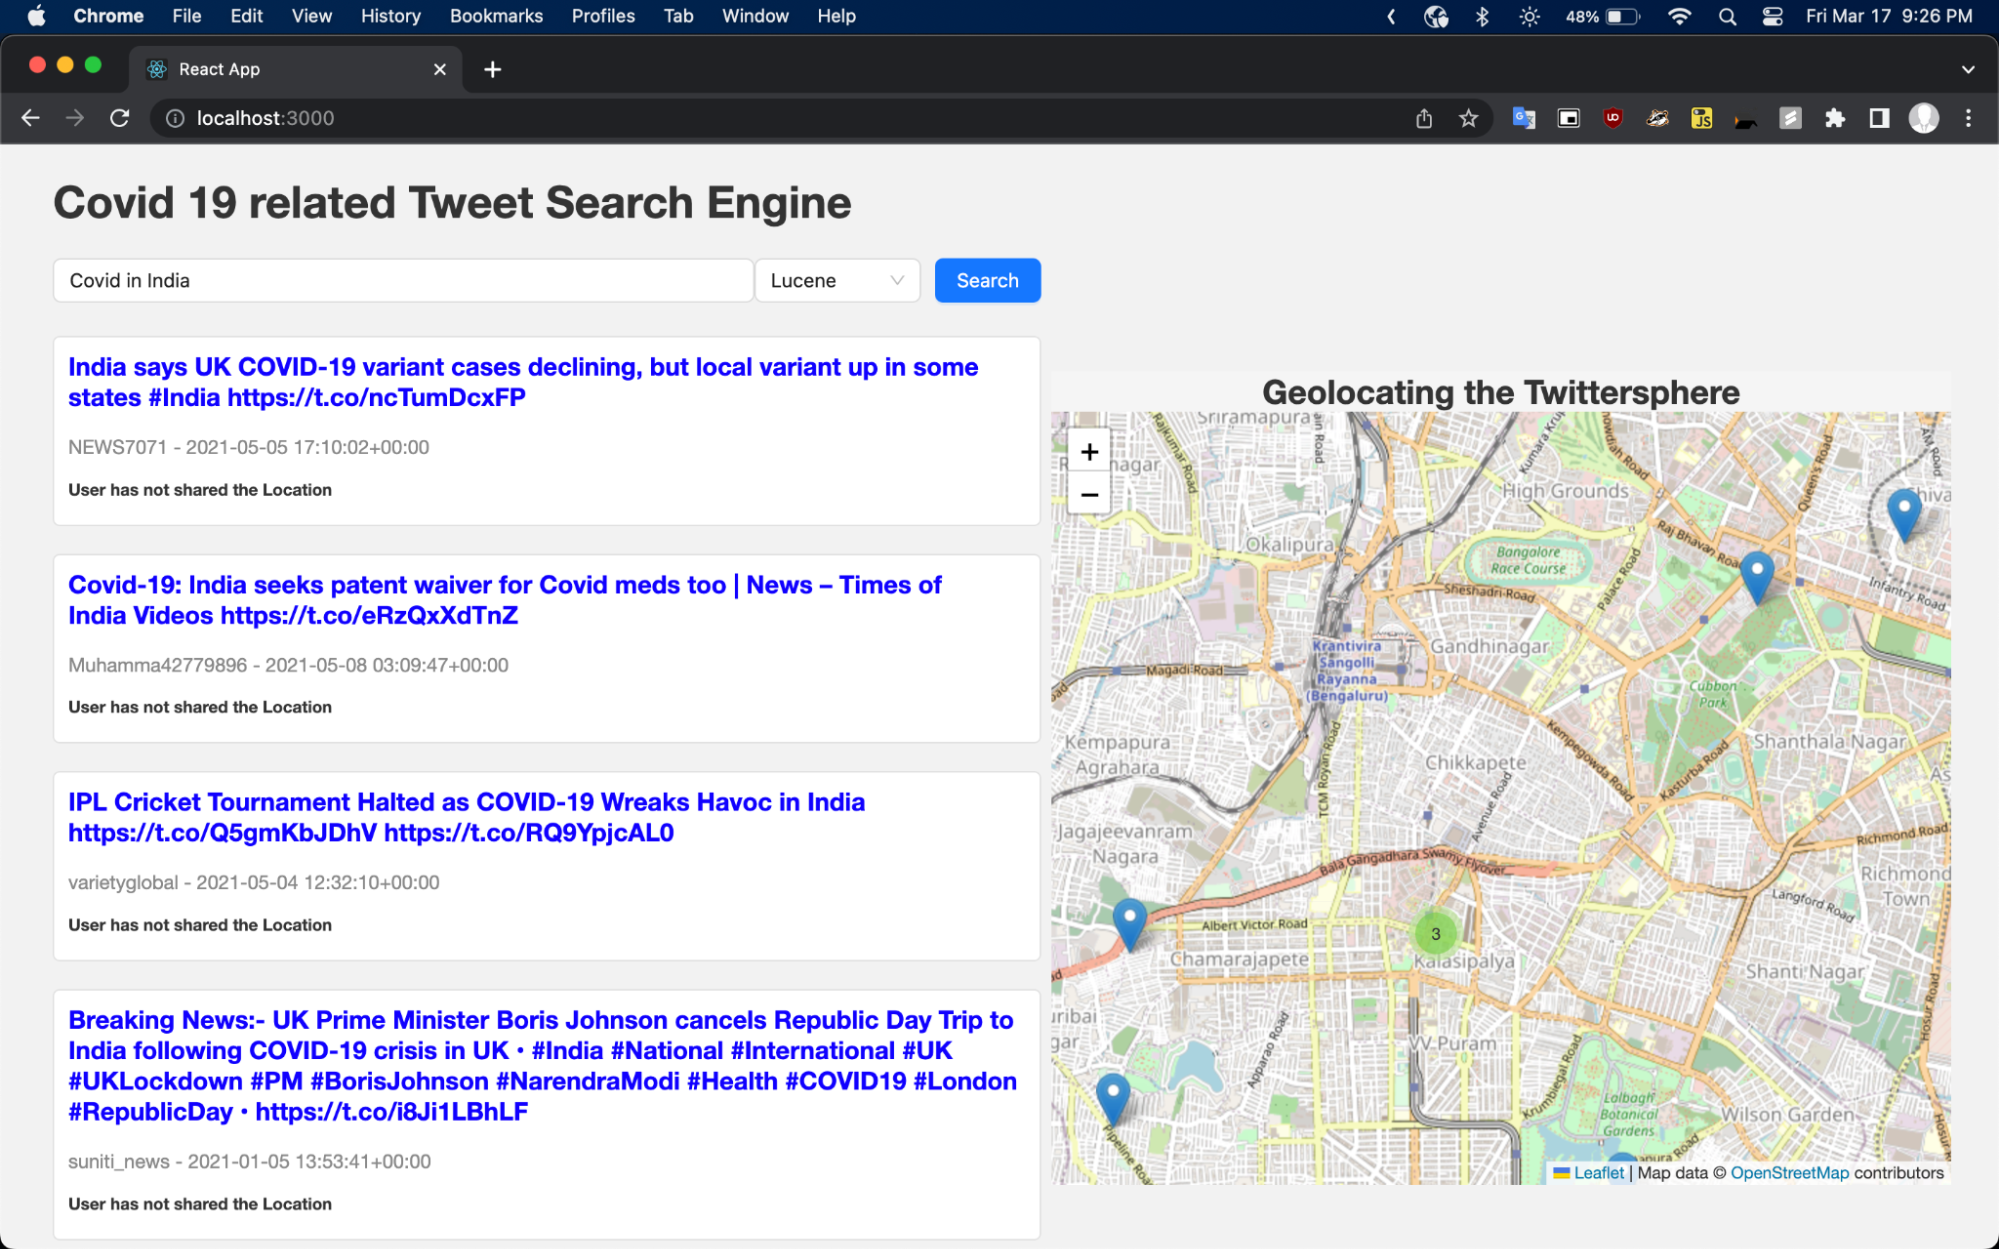This screenshot has height=1250, width=1999.
Task: Open the History menu
Action: coord(390,16)
